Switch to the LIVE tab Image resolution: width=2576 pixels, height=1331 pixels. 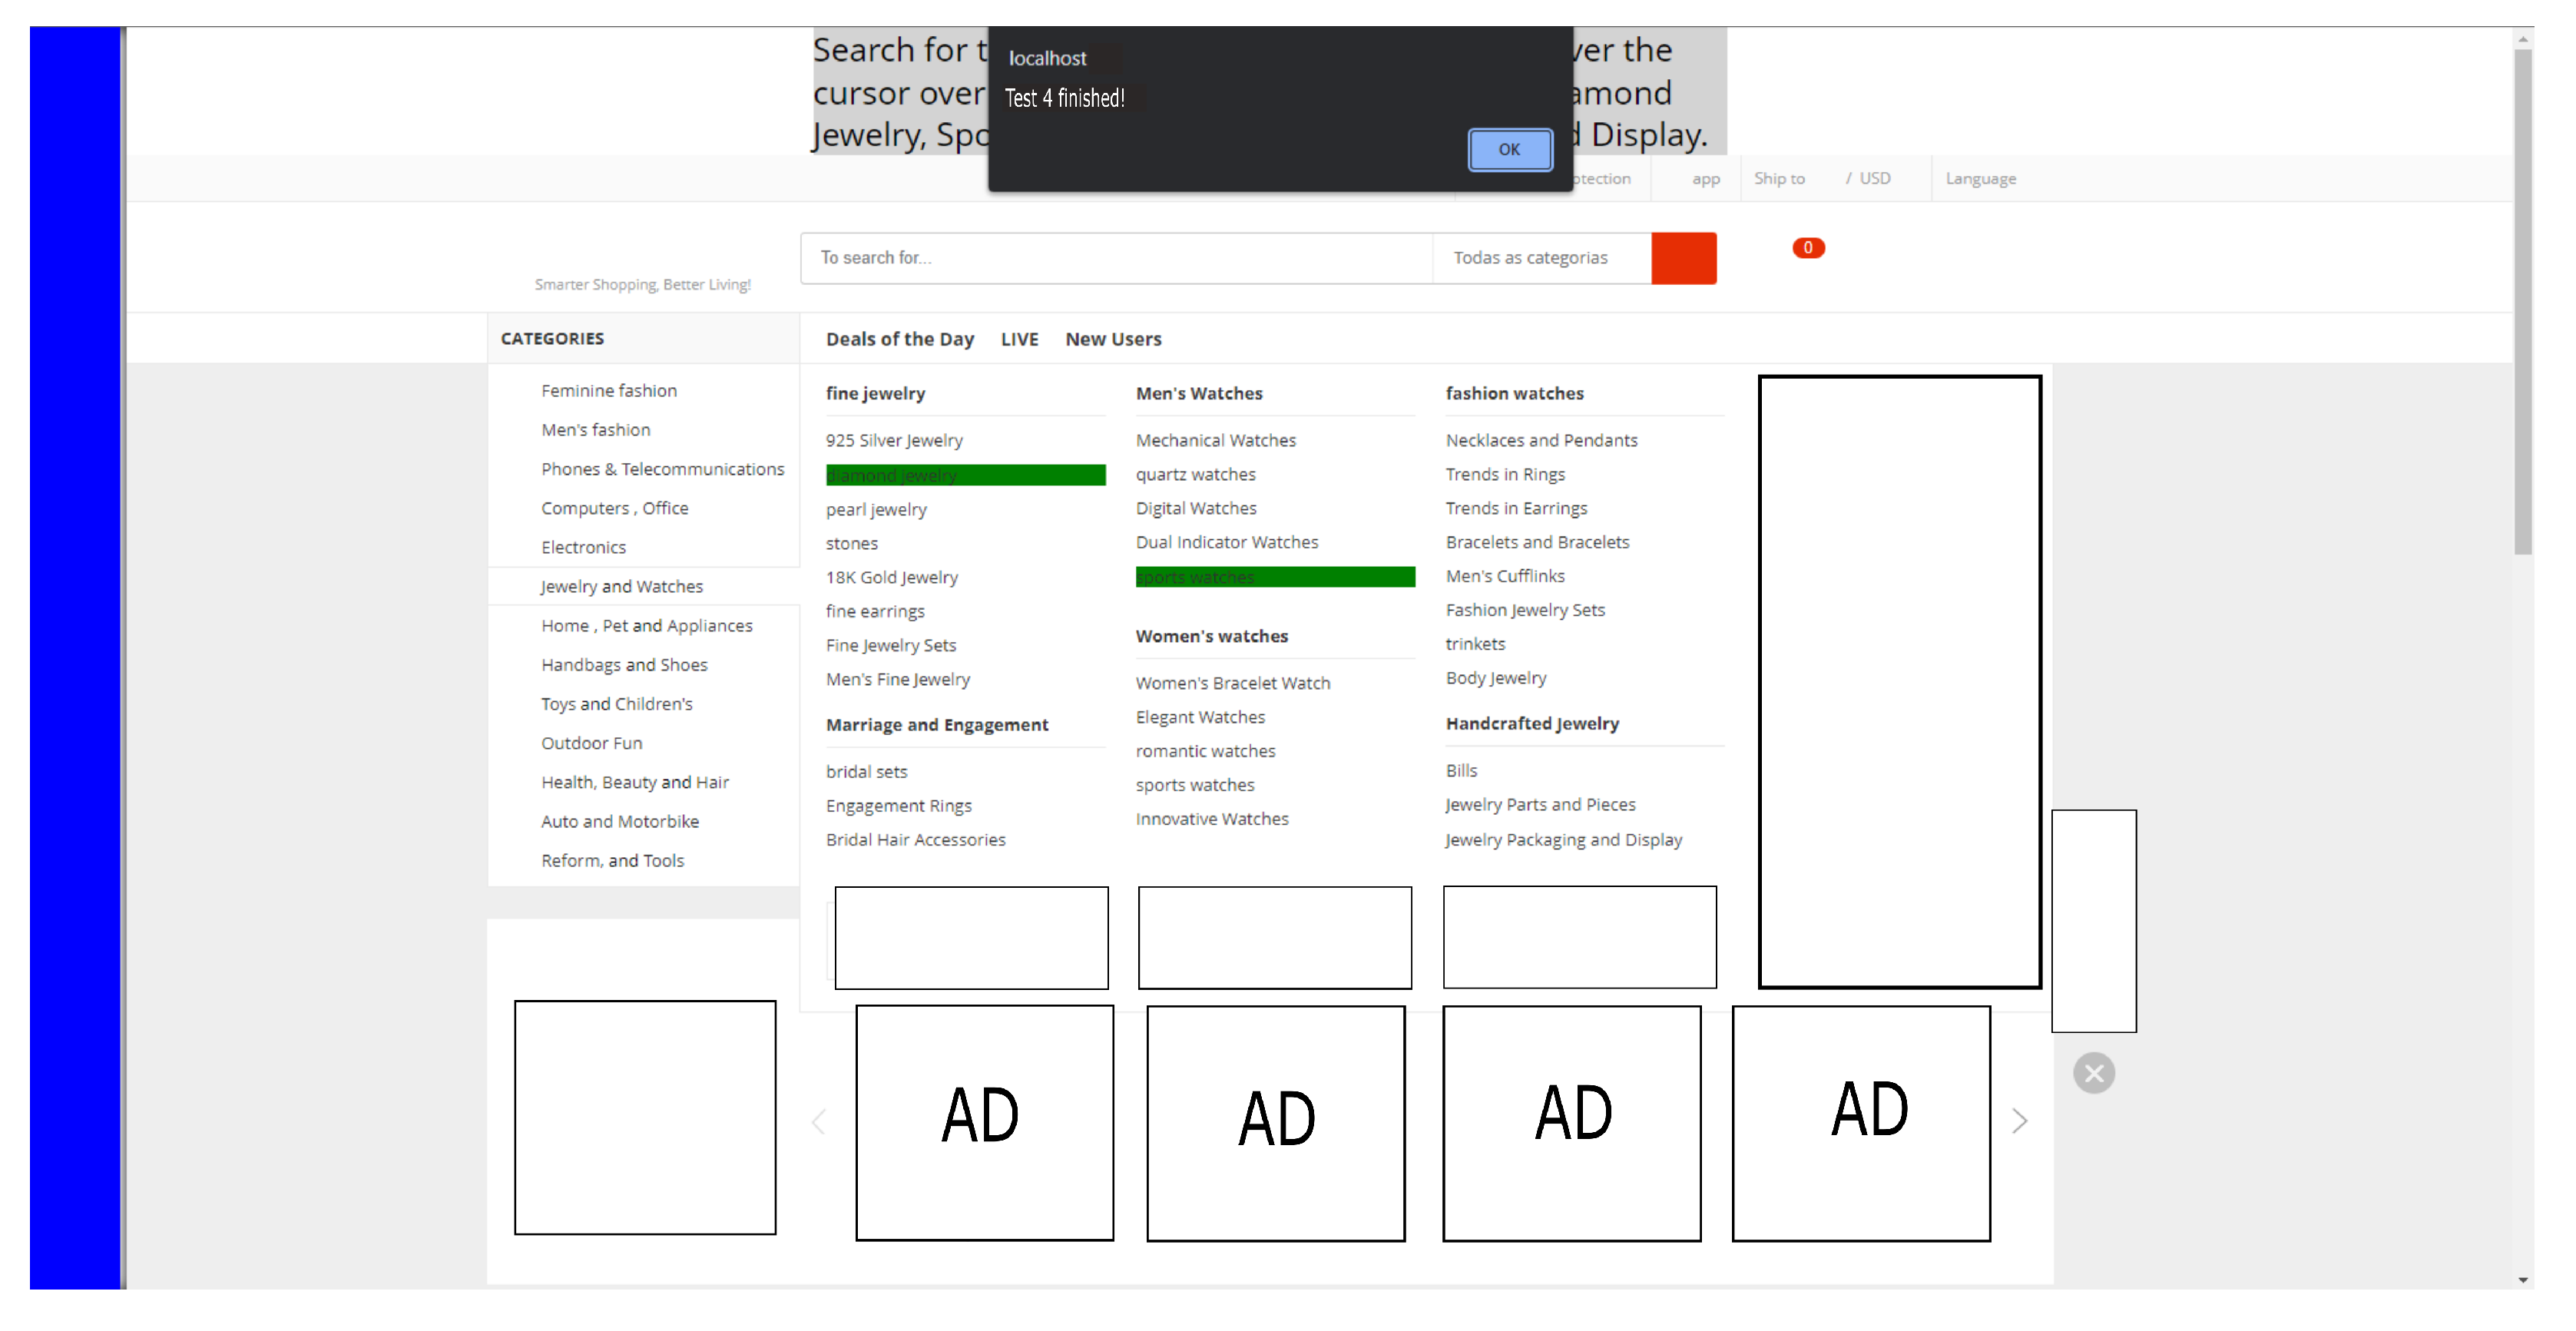coord(1019,339)
